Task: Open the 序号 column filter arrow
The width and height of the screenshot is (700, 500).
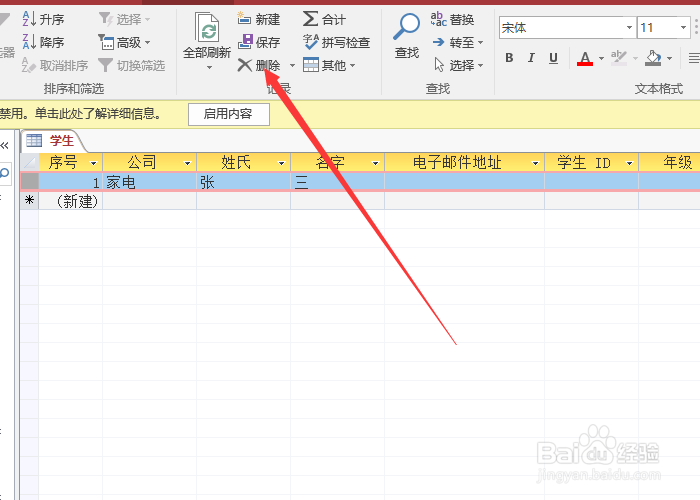Action: 93,163
